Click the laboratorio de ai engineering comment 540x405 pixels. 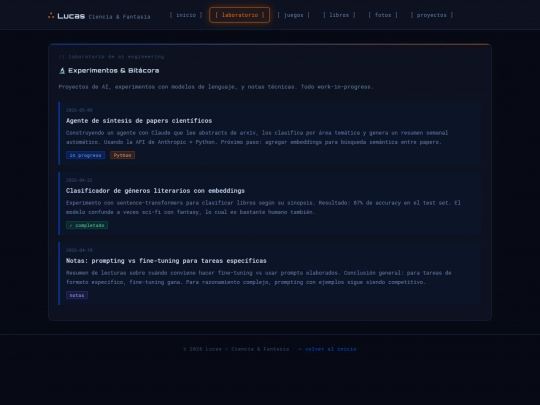point(111,56)
